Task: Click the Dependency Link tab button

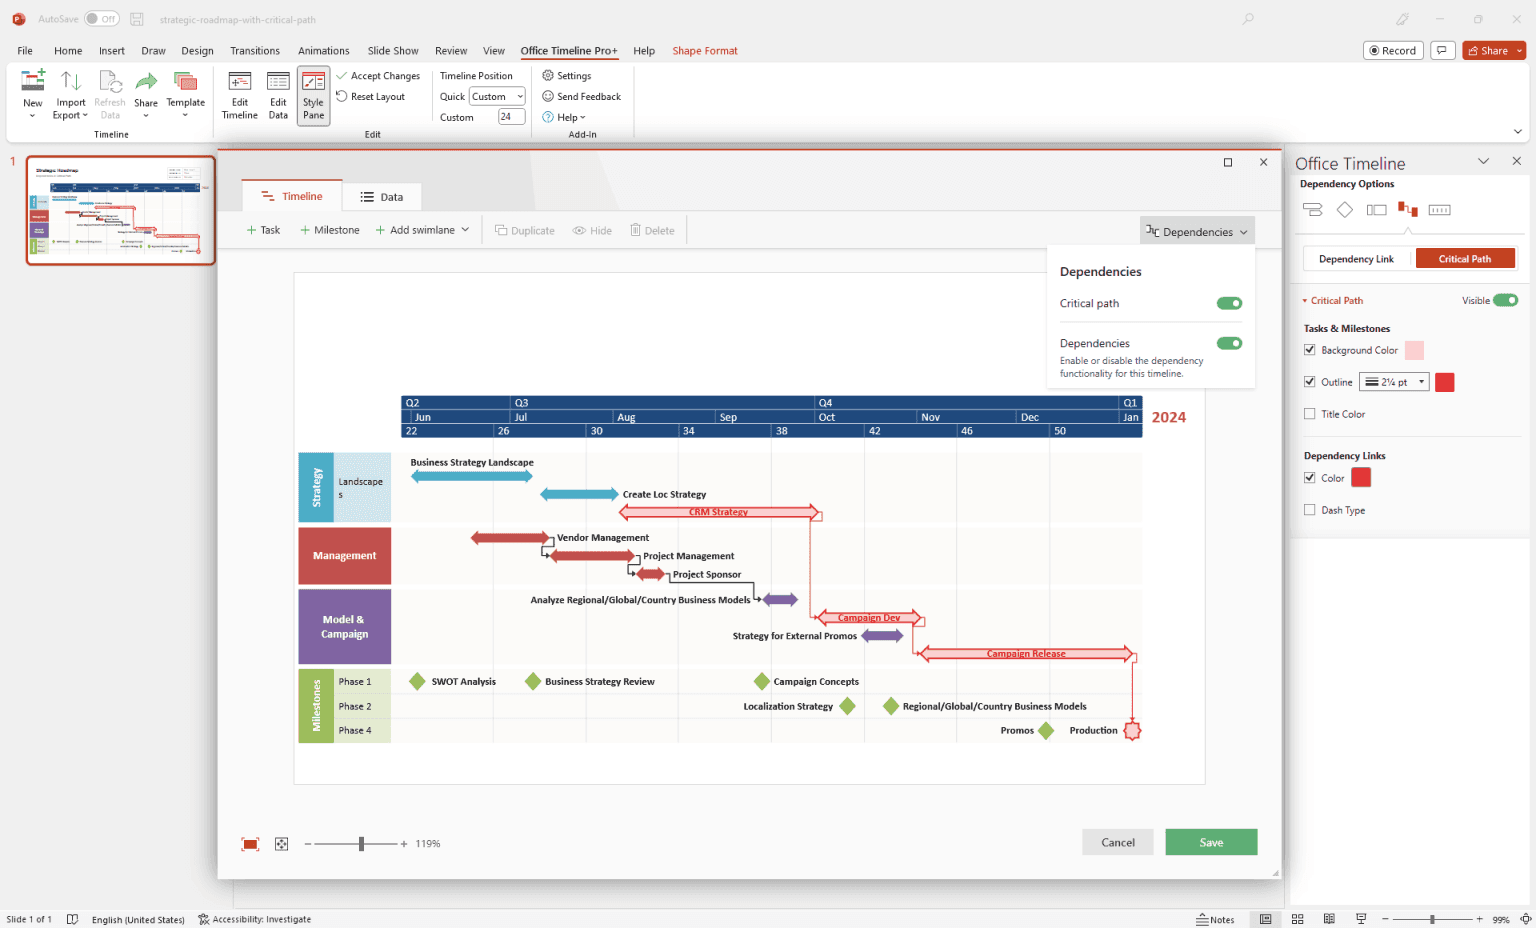Action: pos(1358,258)
